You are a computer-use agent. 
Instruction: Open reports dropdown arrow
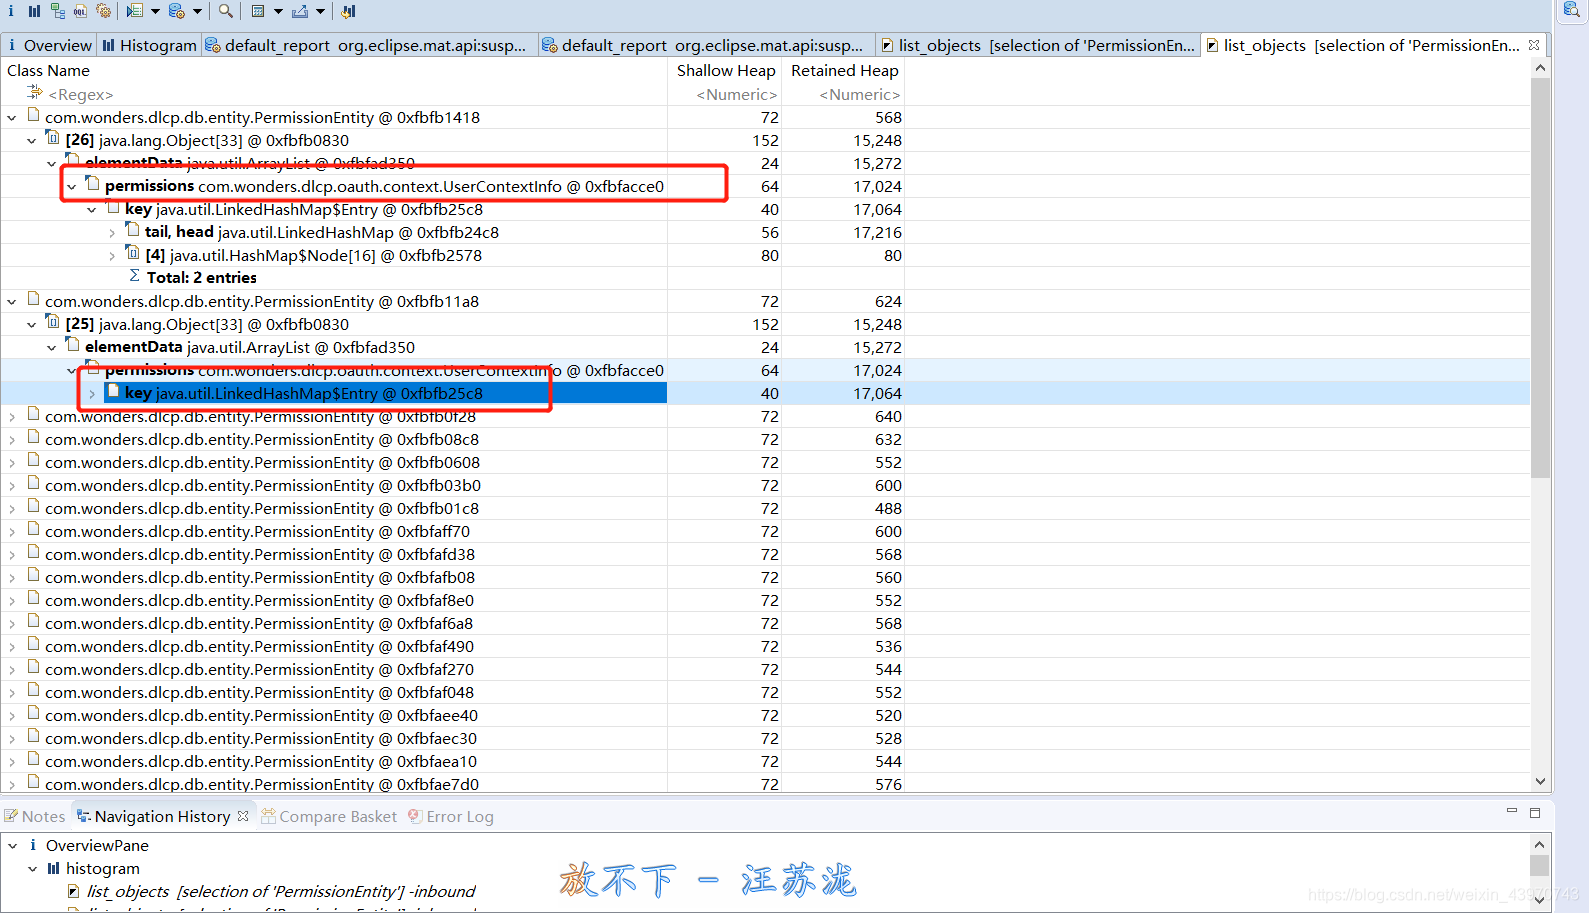click(155, 11)
